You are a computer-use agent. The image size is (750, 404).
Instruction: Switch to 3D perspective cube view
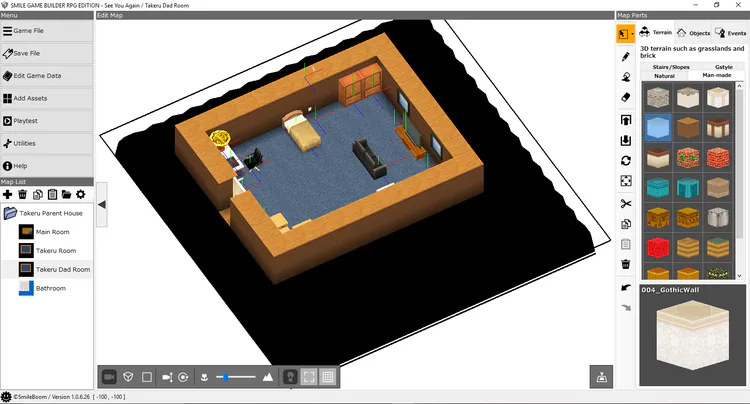pyautogui.click(x=128, y=377)
